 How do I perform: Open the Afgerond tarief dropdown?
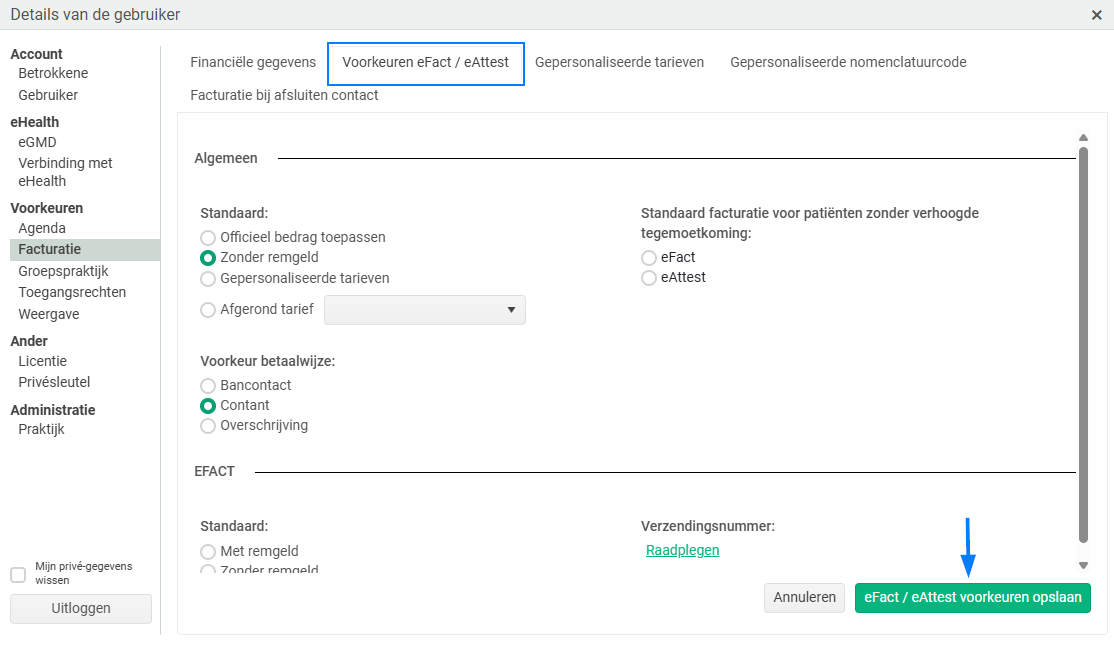click(425, 310)
